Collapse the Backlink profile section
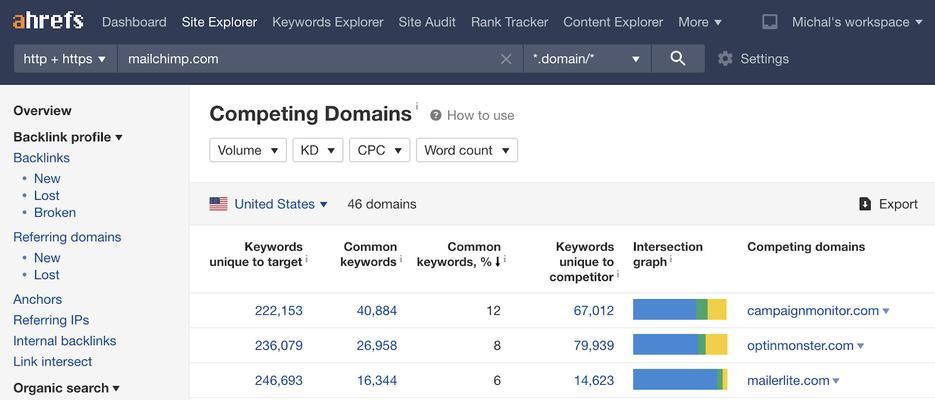 (68, 137)
